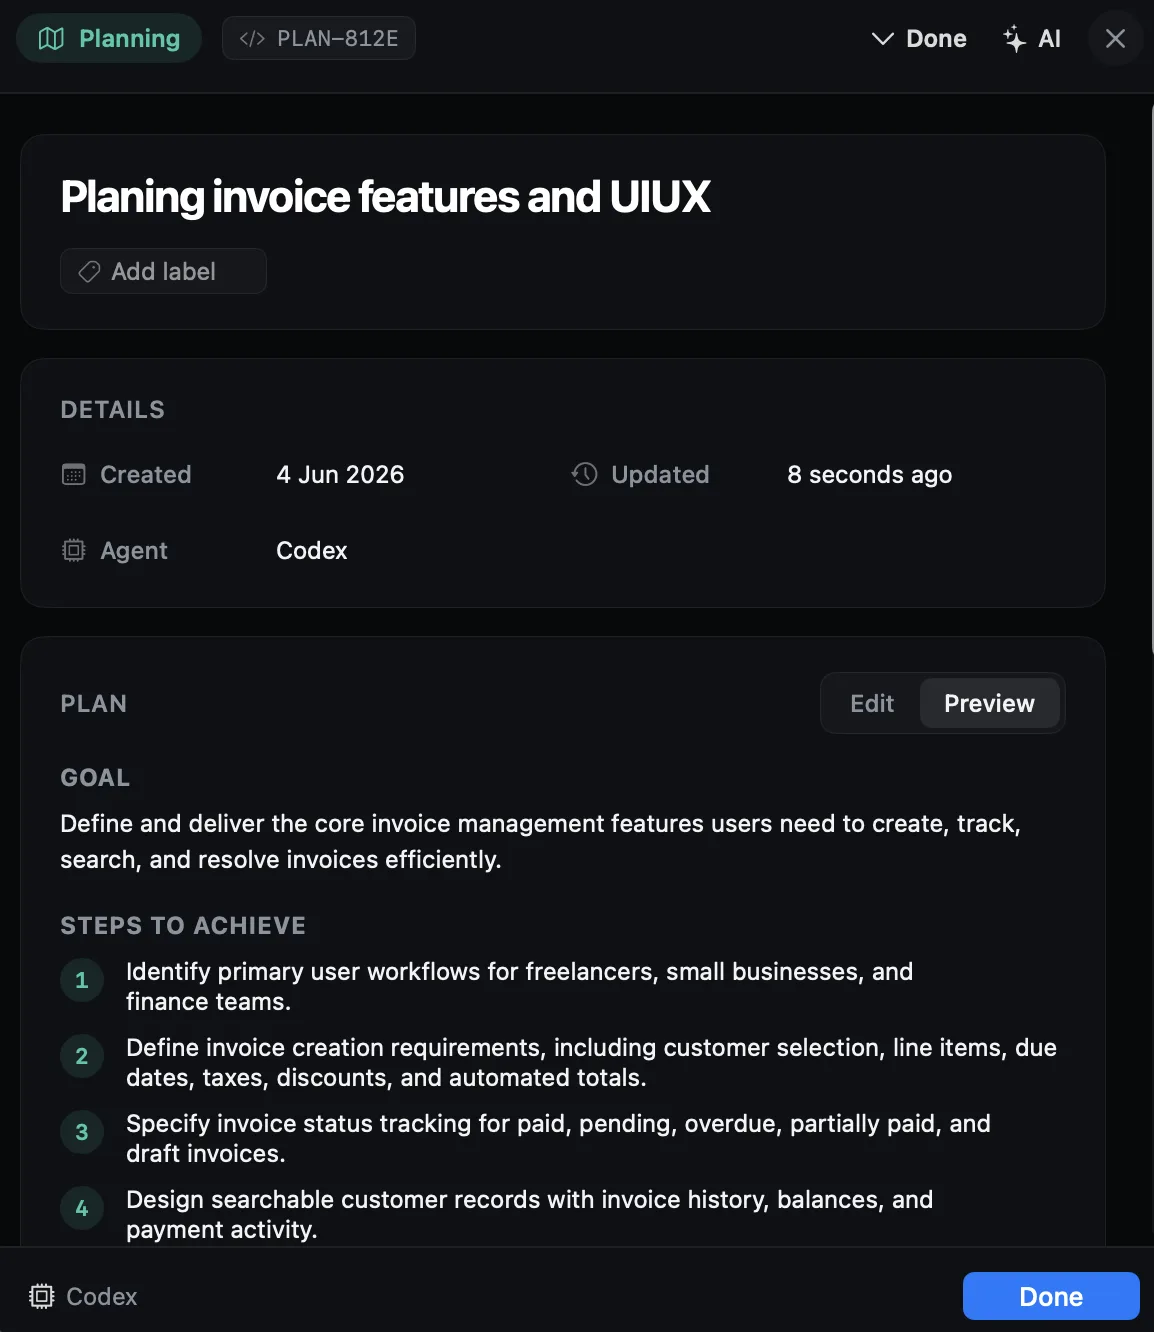Copy the PLAN-812E identifier badge
The image size is (1154, 1332).
click(318, 38)
